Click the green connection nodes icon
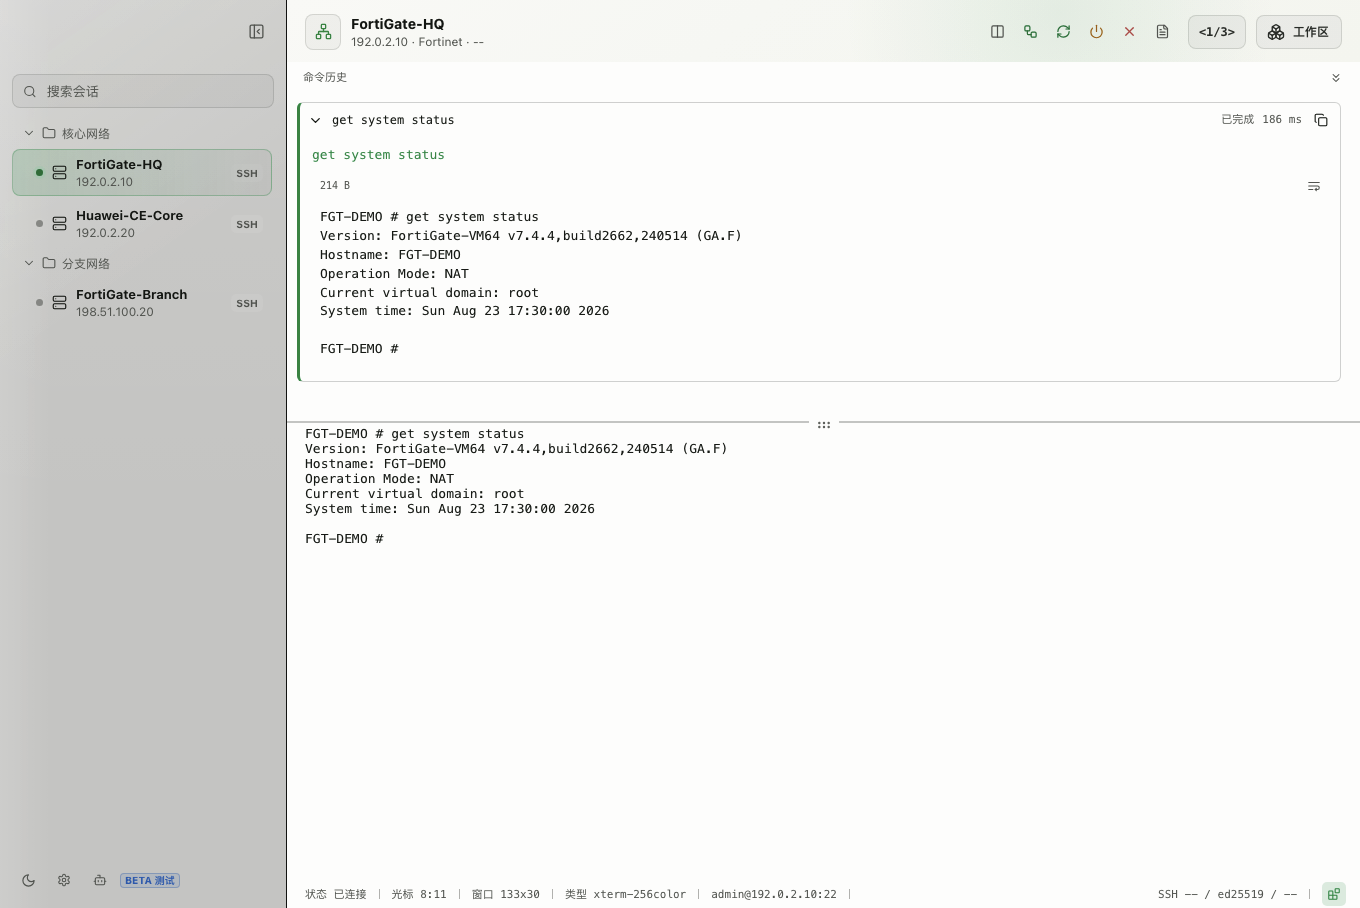1360x908 pixels. [1030, 32]
